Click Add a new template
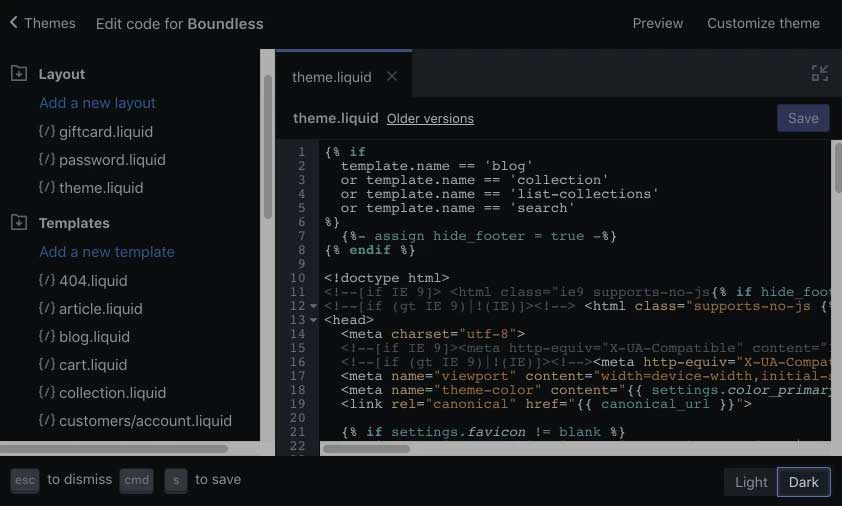Screen dimensions: 842x506 tap(107, 251)
